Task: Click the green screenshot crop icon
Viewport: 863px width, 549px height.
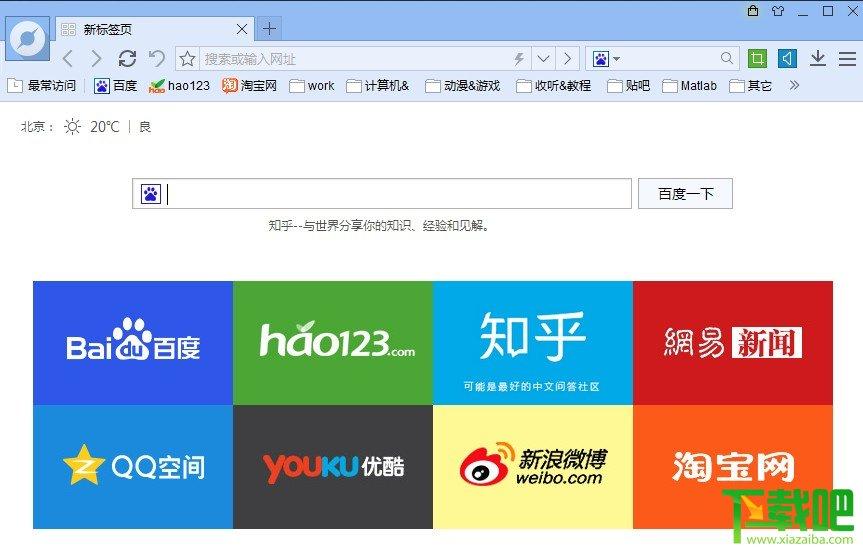Action: [x=757, y=58]
